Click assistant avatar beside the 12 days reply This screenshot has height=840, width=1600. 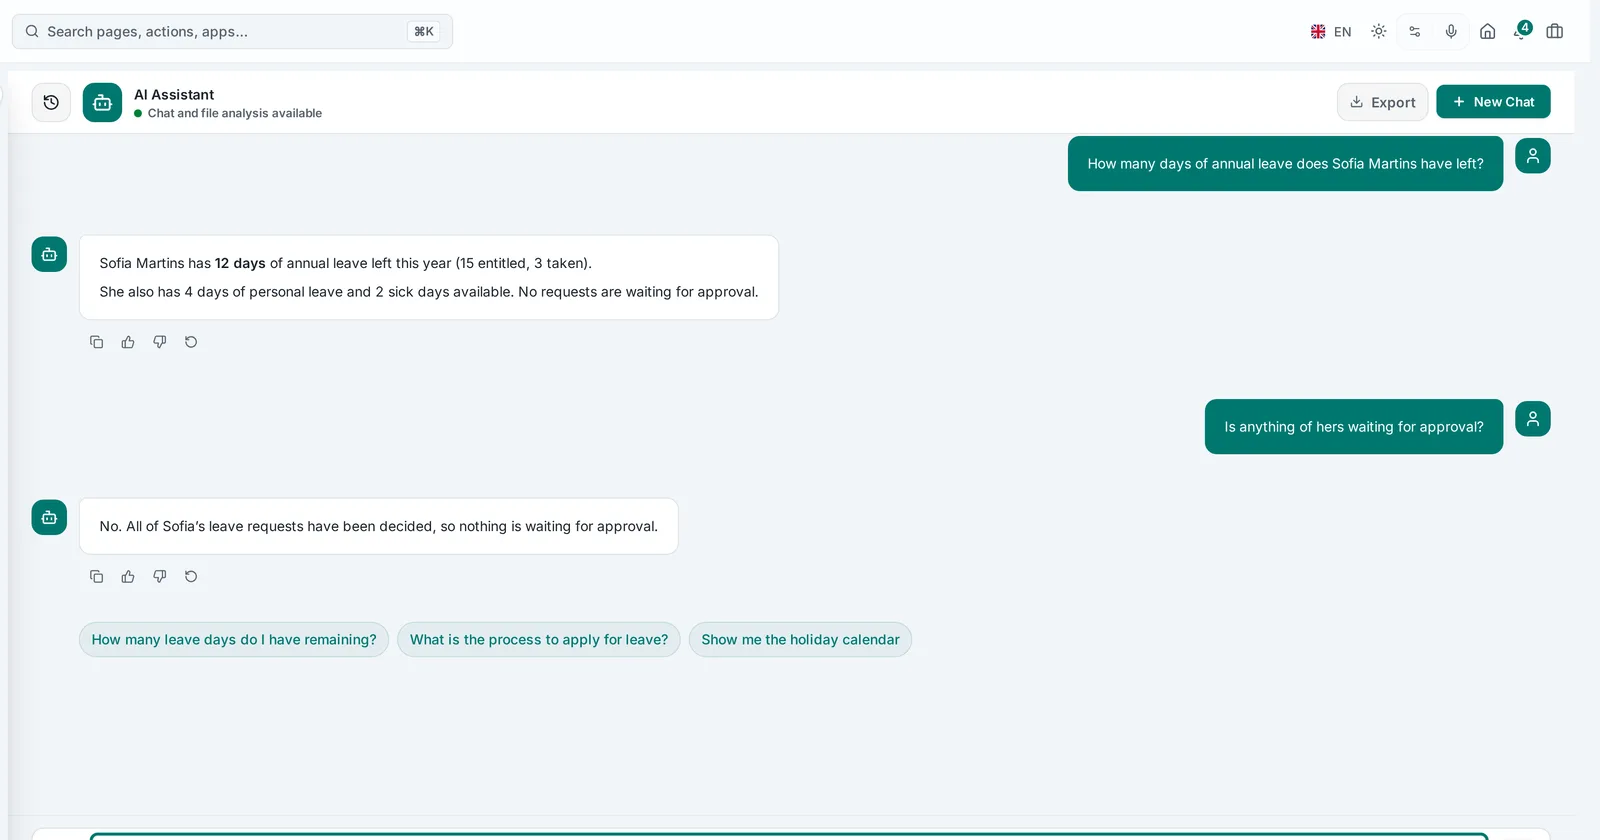pyautogui.click(x=49, y=255)
